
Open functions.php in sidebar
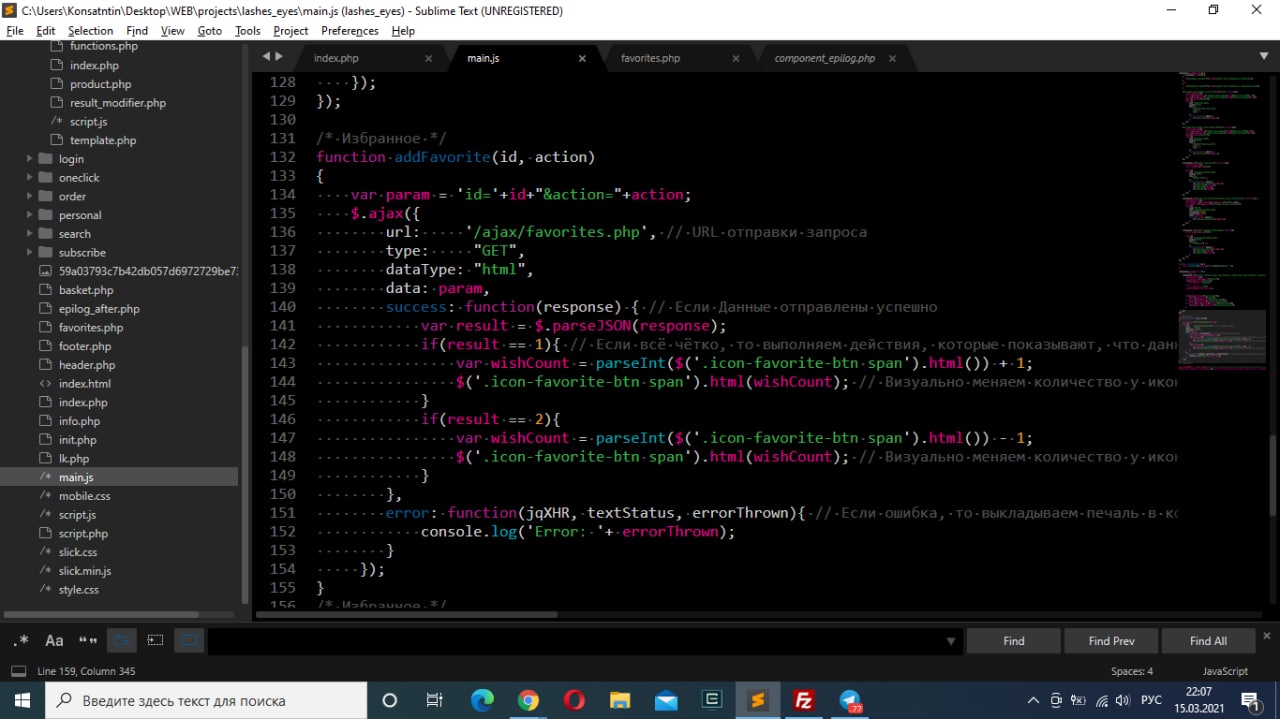click(x=104, y=46)
